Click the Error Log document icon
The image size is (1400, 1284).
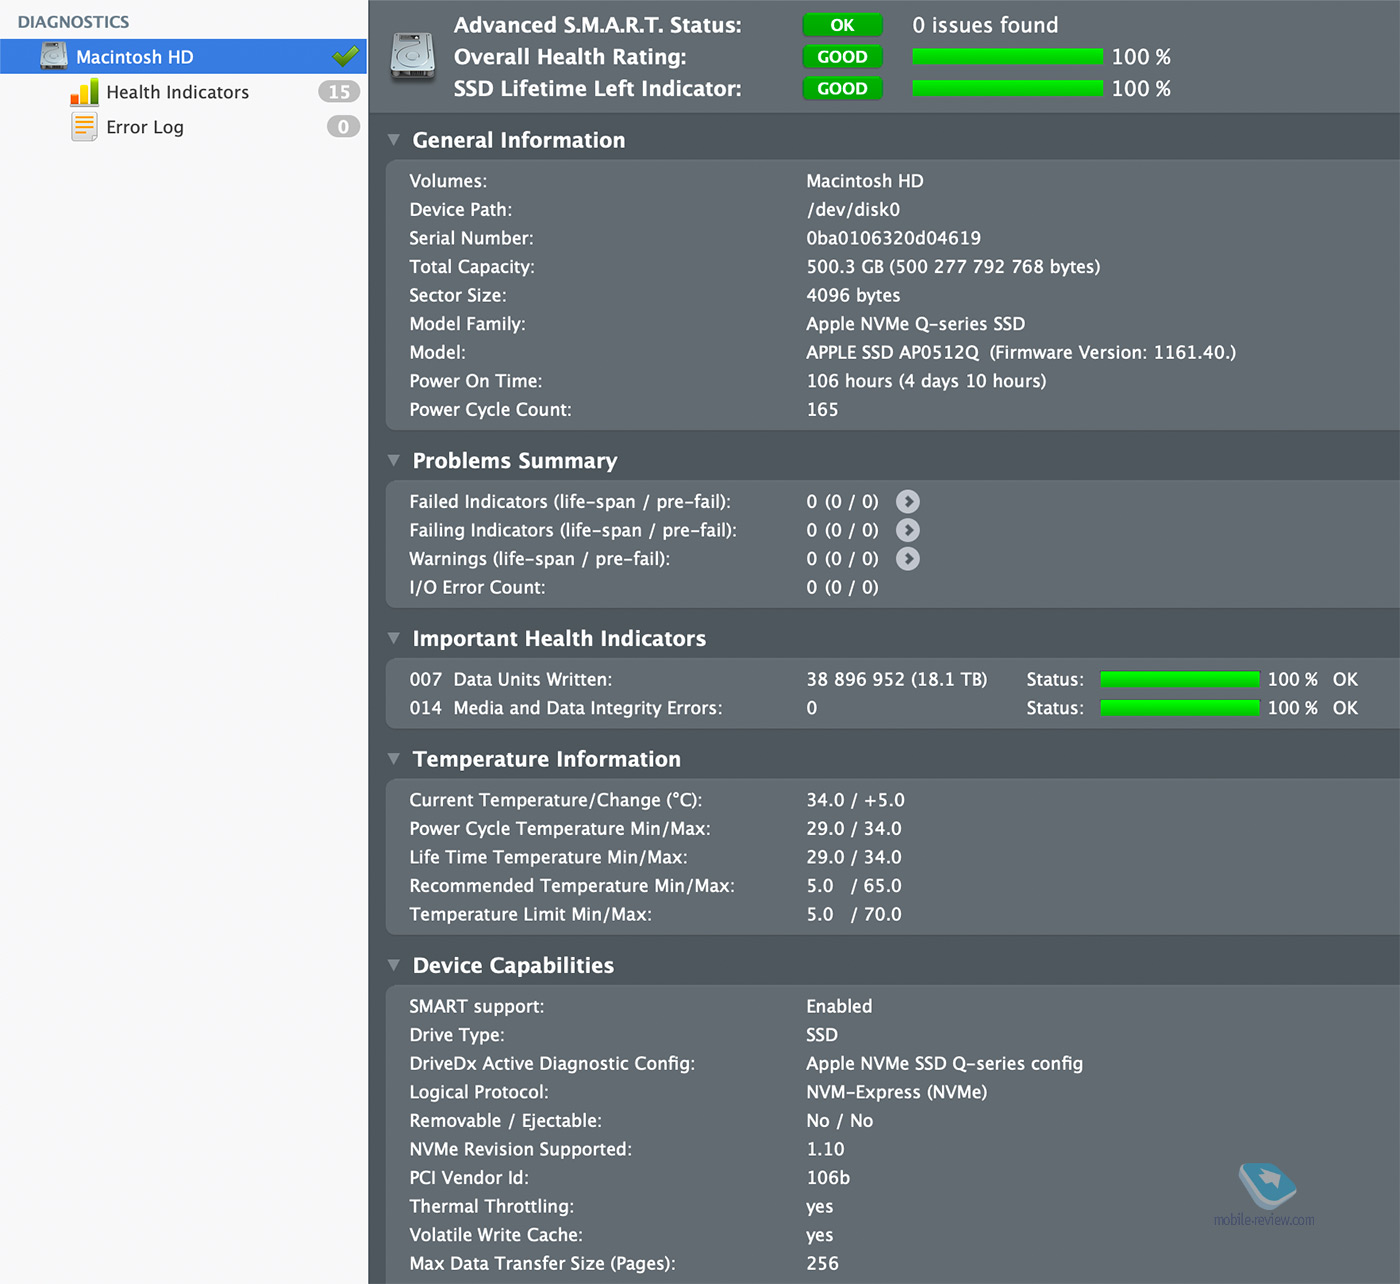(x=84, y=127)
